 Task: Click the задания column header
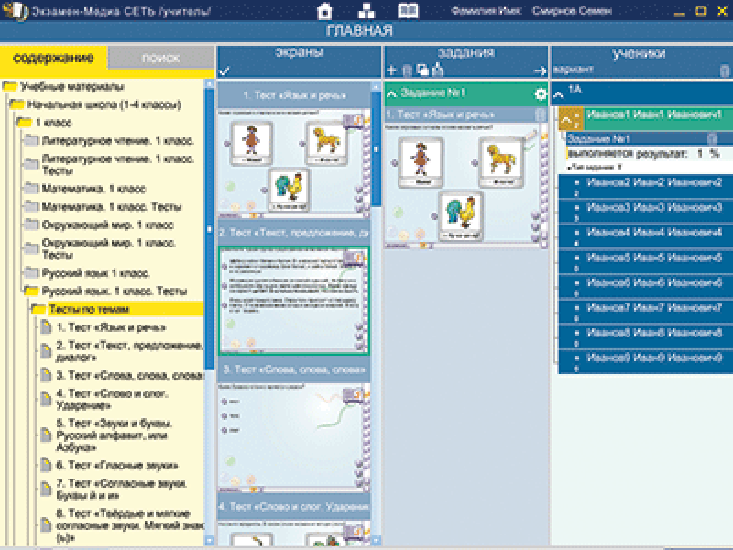[466, 53]
